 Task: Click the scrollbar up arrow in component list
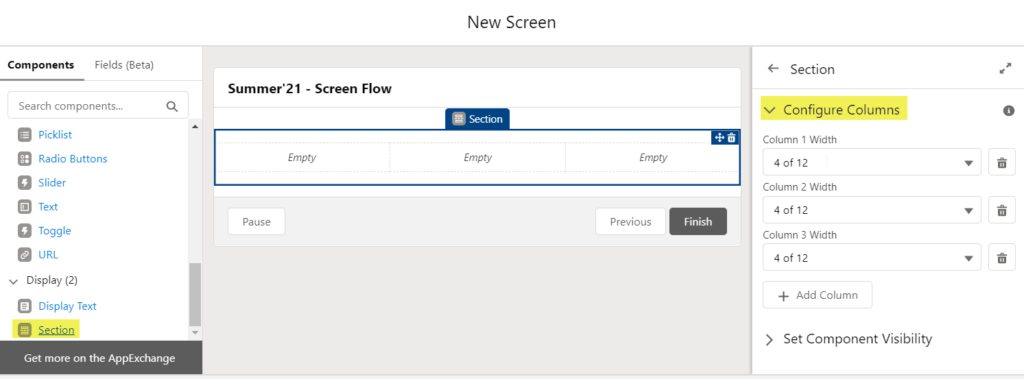(195, 126)
